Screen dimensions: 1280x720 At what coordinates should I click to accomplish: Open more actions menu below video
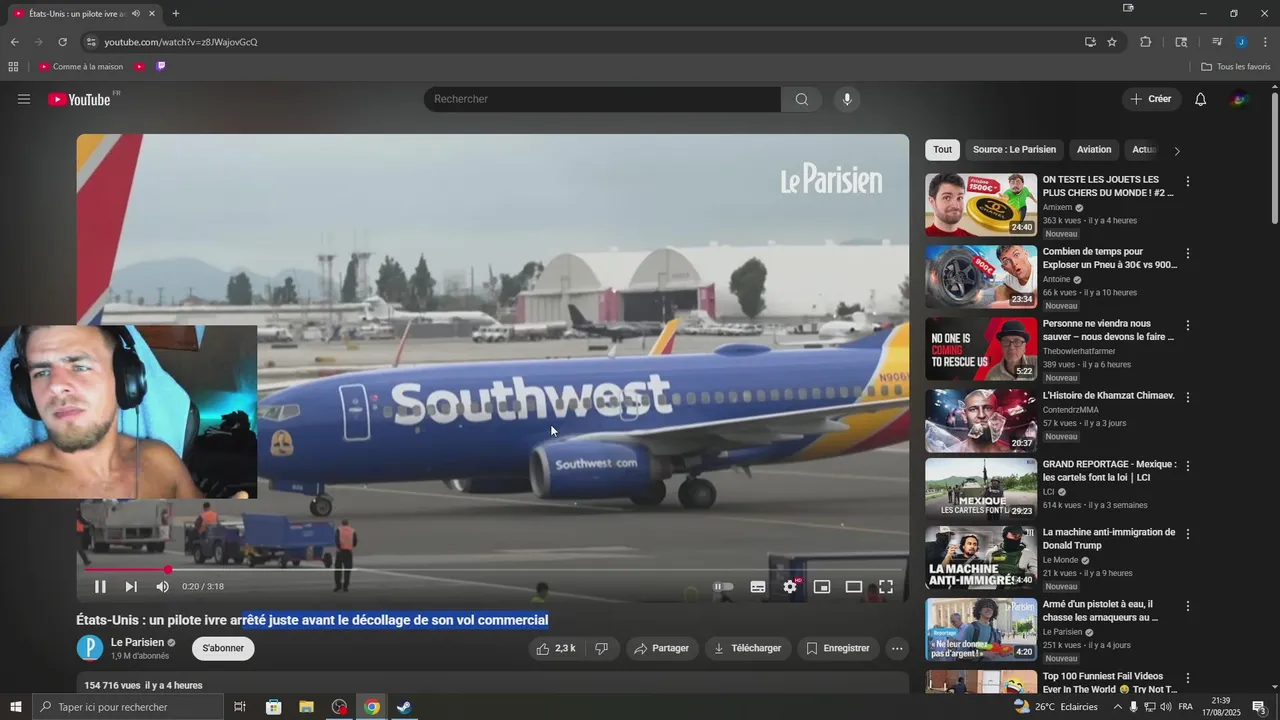tap(897, 648)
